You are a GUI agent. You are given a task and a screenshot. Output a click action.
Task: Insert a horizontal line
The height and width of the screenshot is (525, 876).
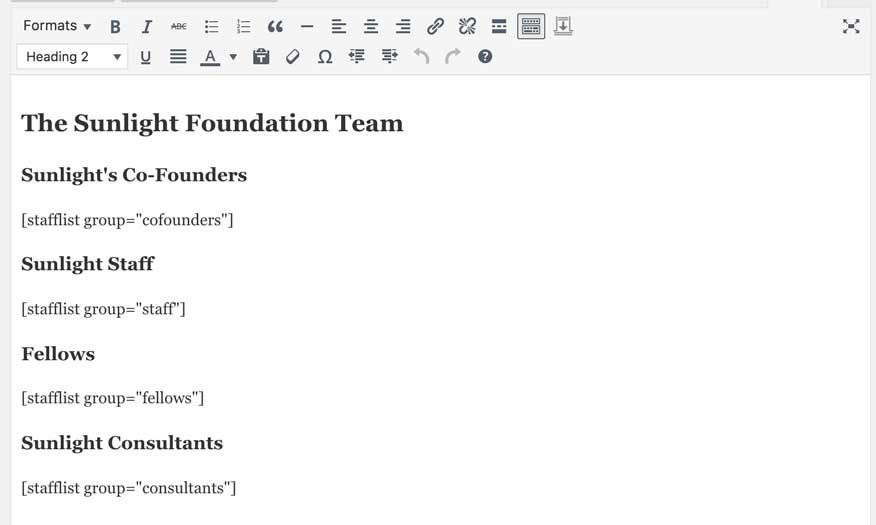coord(307,26)
